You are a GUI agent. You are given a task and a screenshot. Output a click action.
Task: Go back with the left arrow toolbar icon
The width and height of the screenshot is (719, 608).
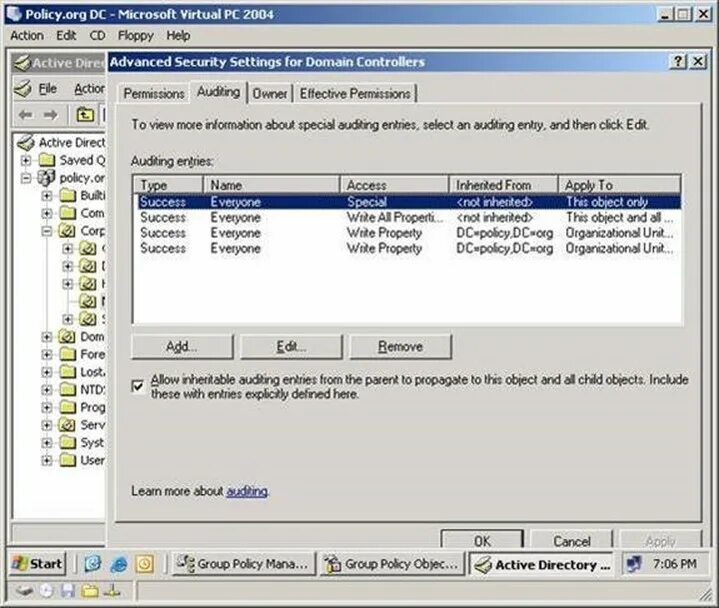click(26, 114)
